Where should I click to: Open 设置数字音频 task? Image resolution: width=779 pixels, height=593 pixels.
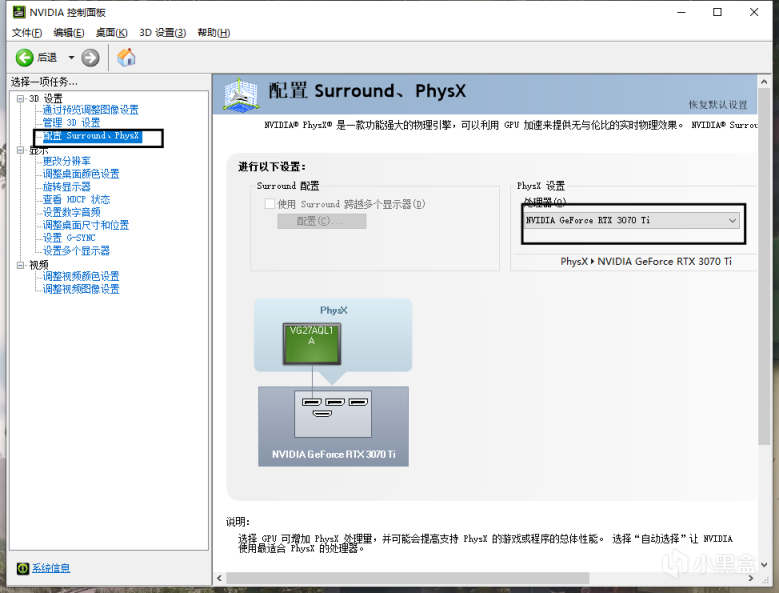pos(72,213)
